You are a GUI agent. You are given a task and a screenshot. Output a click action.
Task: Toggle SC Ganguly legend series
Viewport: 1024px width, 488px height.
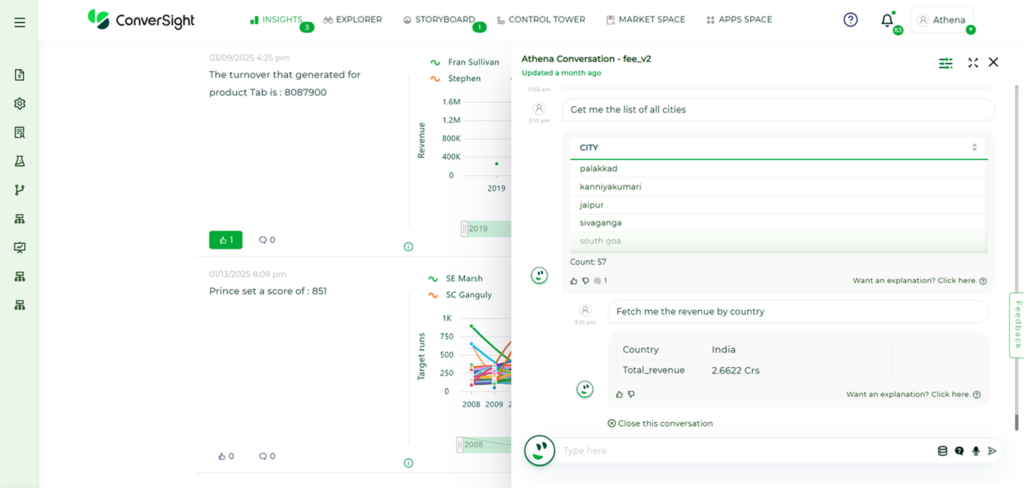tap(460, 295)
